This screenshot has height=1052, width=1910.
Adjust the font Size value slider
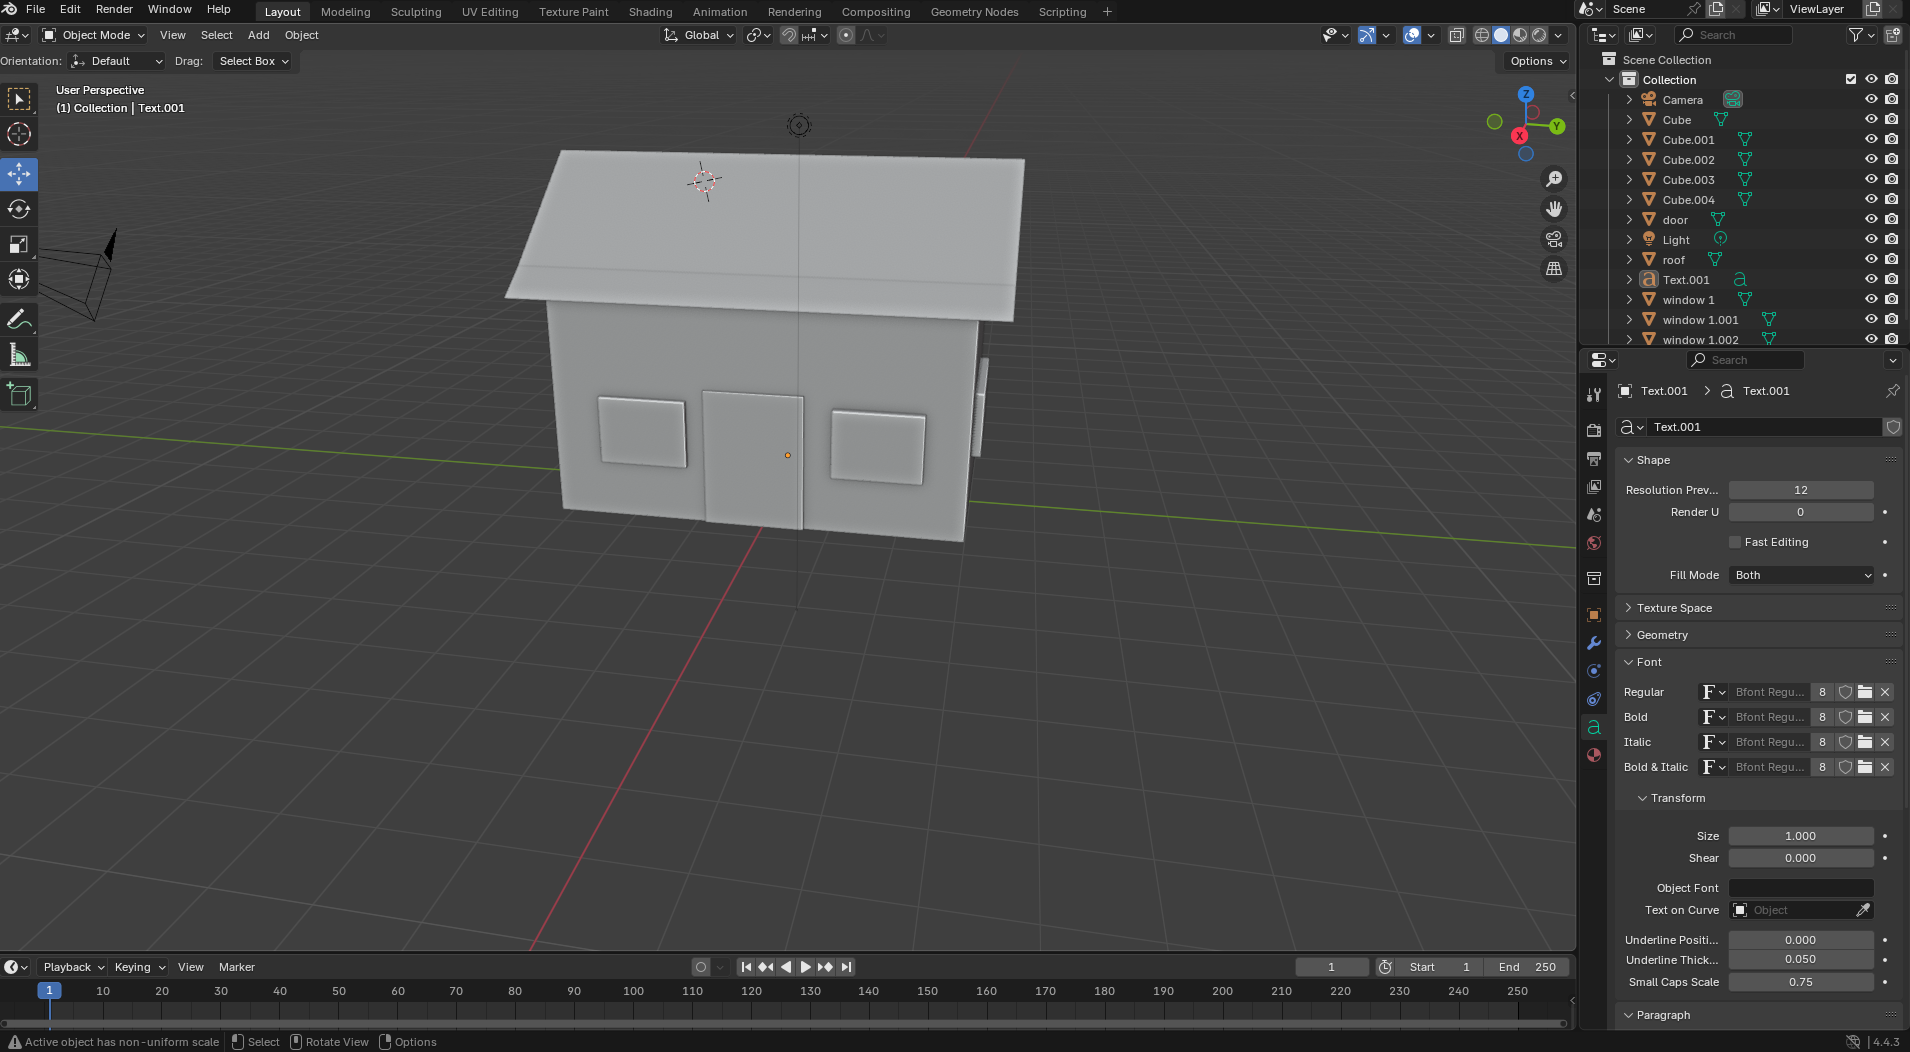(x=1801, y=836)
